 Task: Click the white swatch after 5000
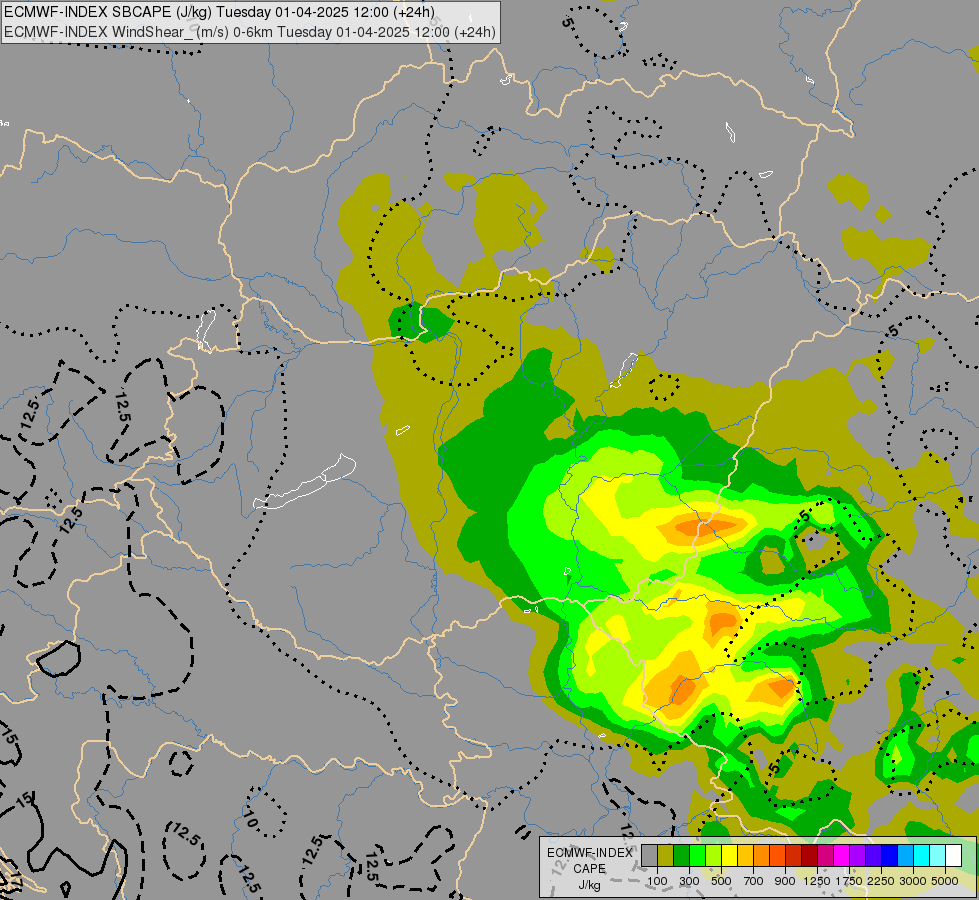953,855
